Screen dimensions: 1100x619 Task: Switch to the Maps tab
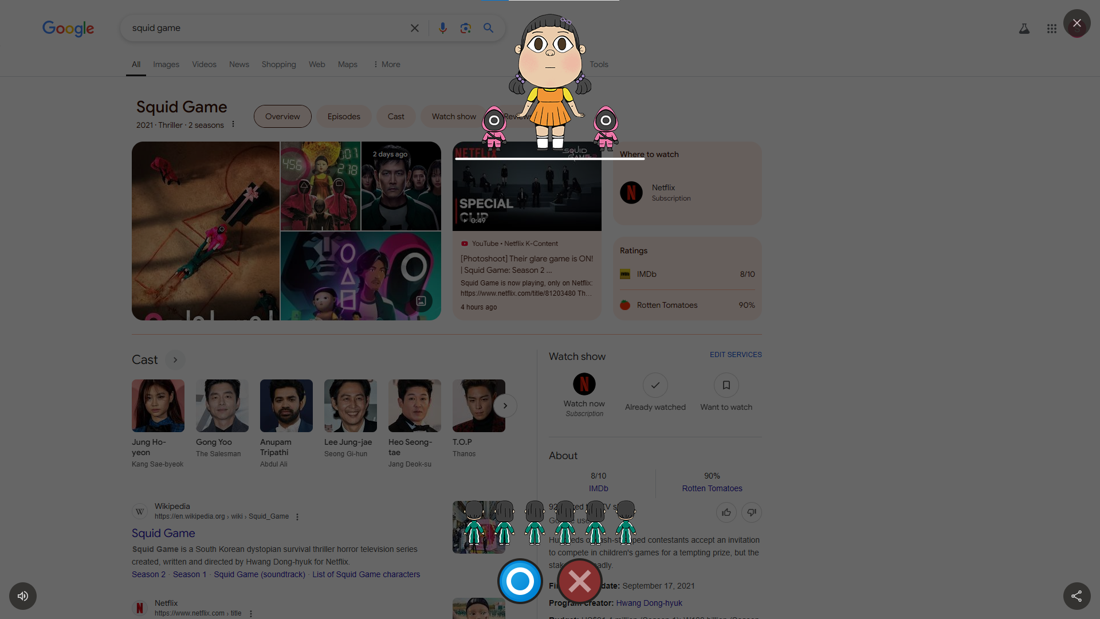347,65
